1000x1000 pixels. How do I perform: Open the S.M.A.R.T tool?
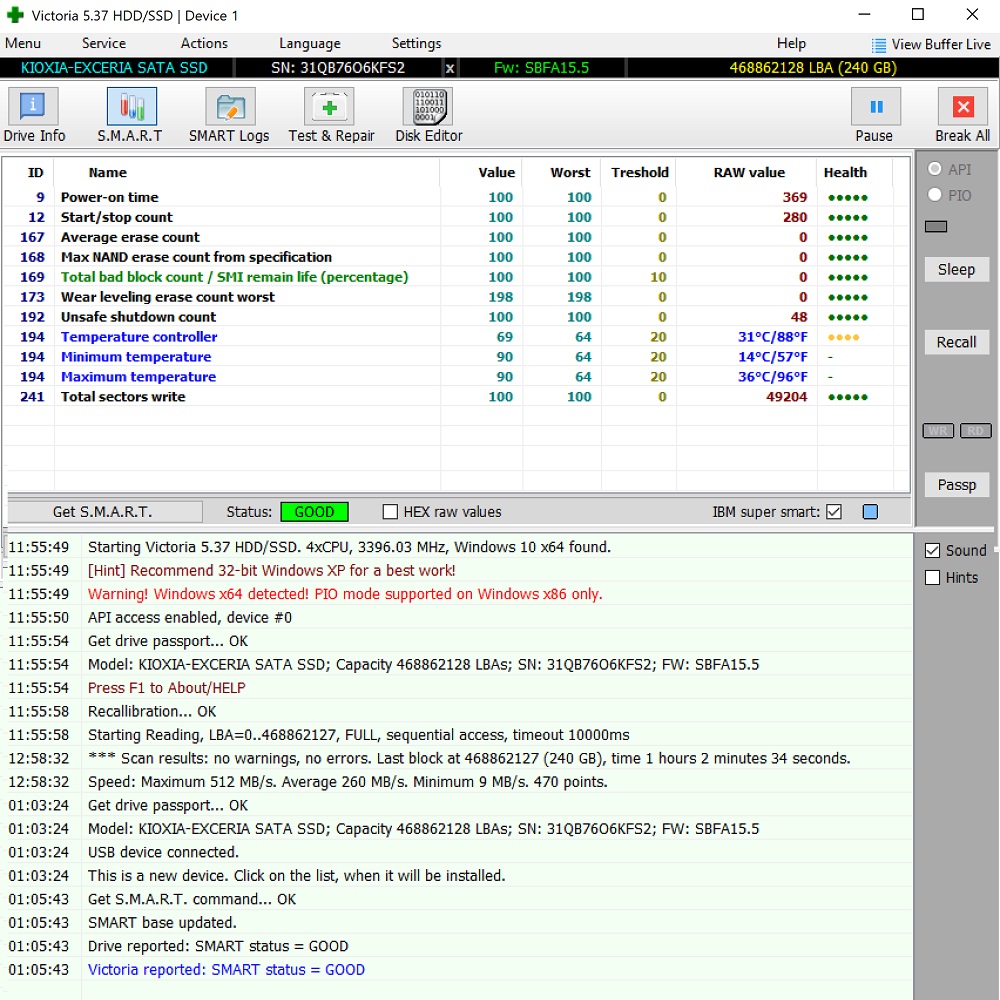[x=131, y=107]
